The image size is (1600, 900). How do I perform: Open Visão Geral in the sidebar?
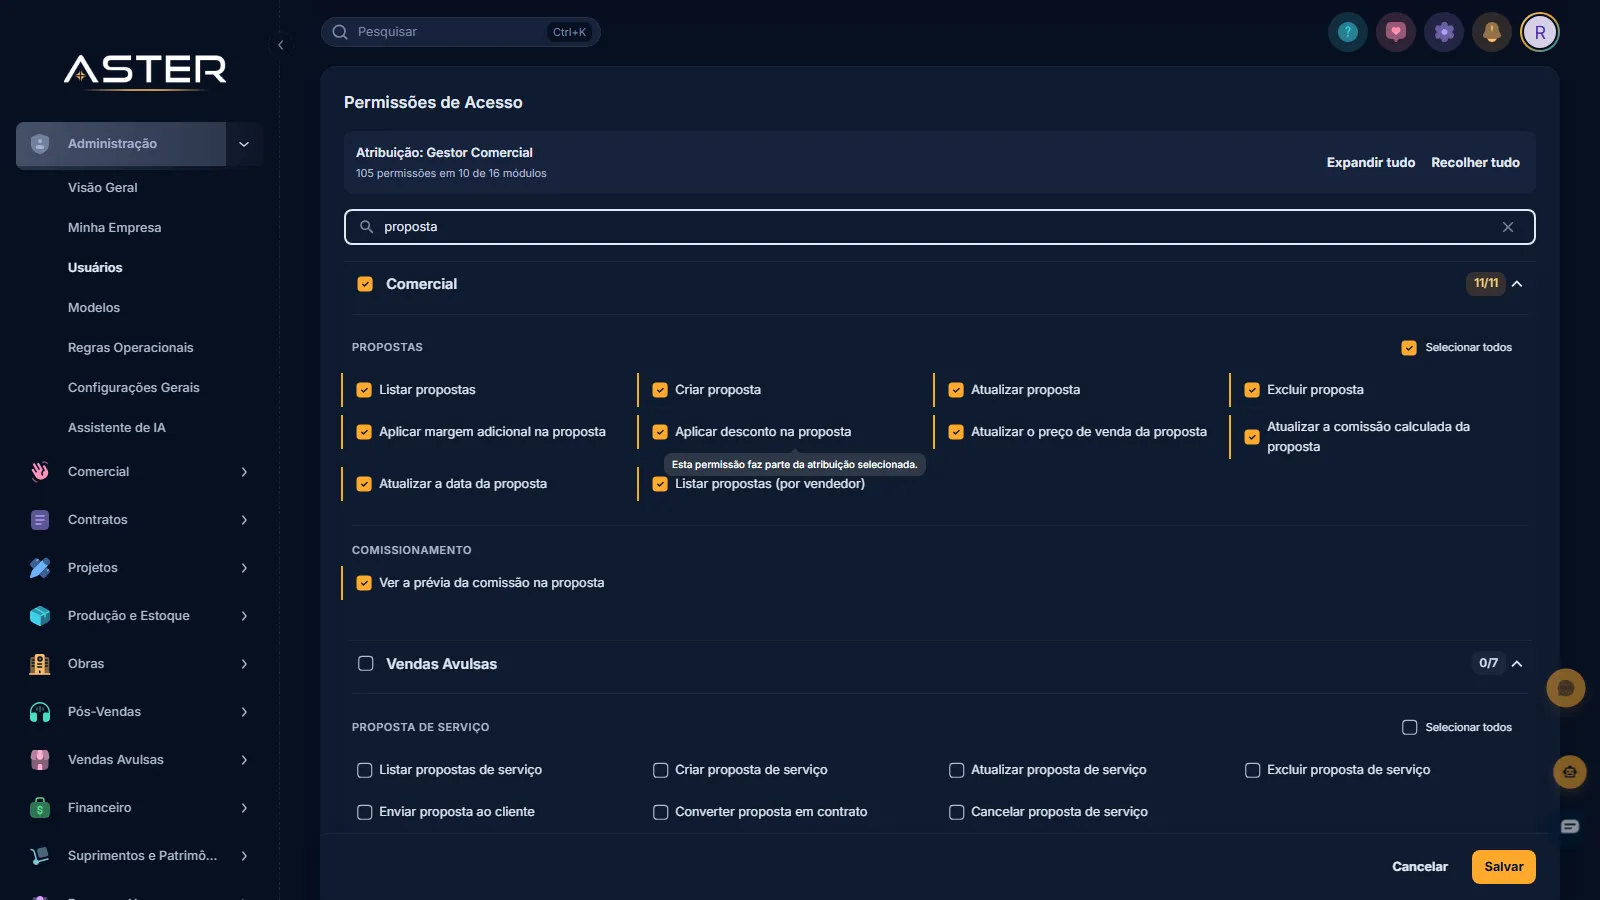coord(103,188)
